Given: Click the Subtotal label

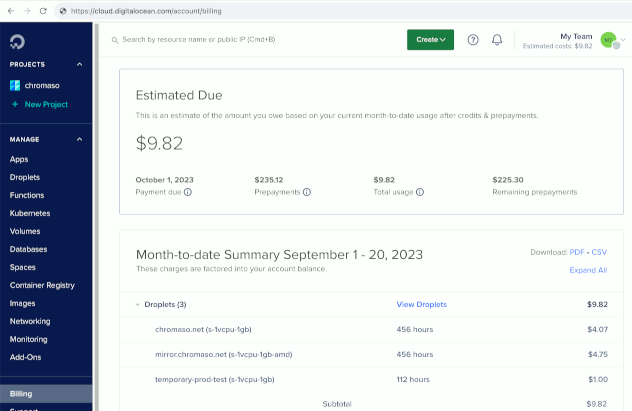Looking at the screenshot, I should click(337, 404).
